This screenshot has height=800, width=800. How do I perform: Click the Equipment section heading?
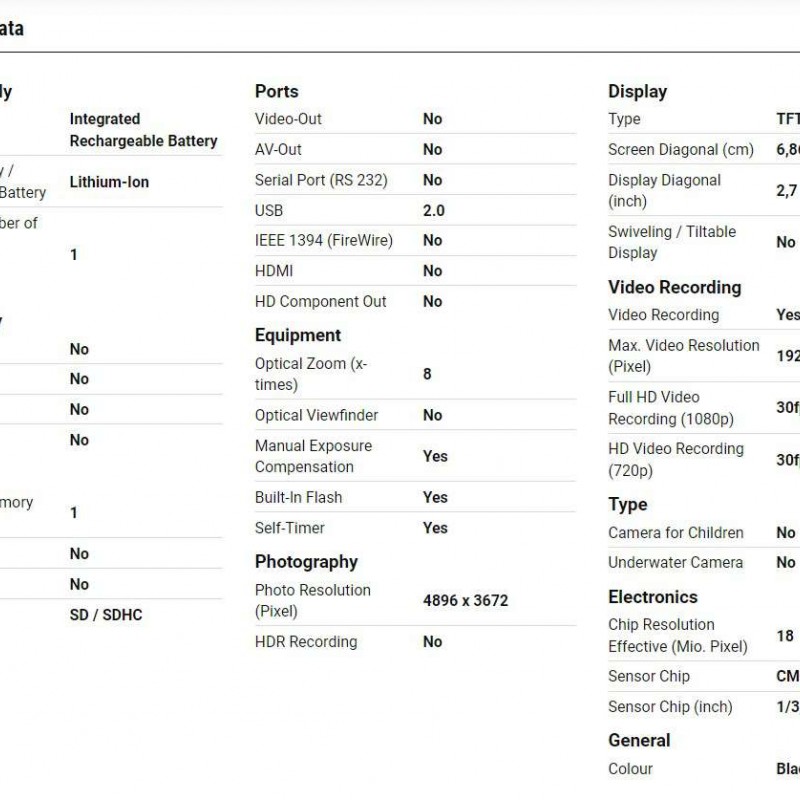coord(298,335)
